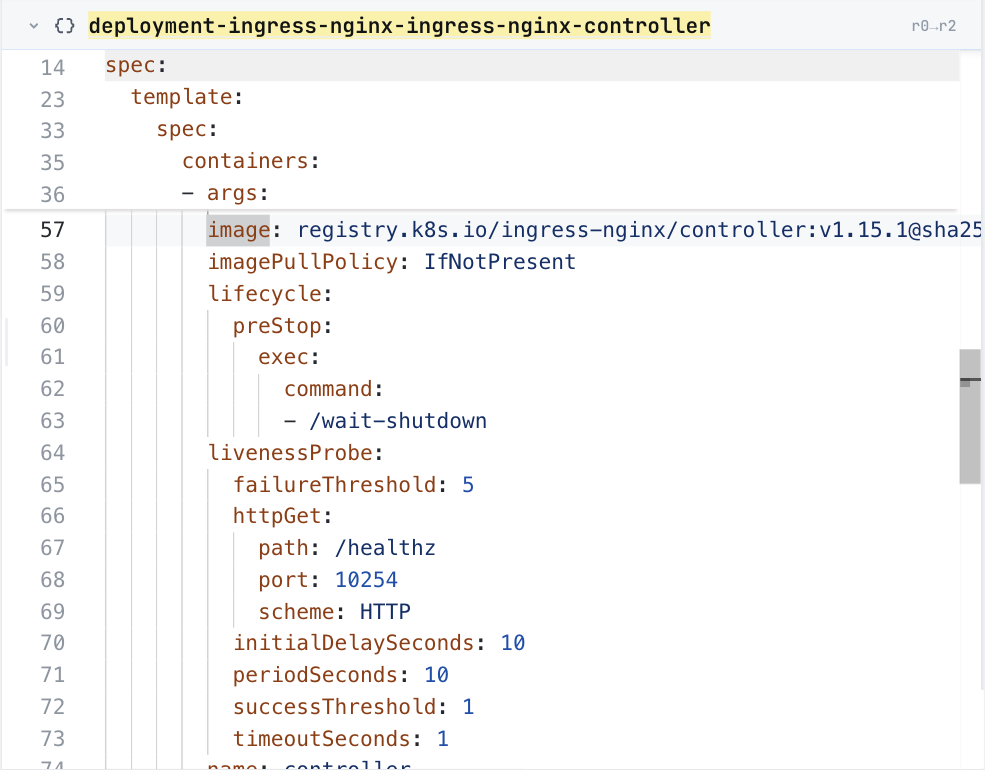Click 'IfNotPresent' pull policy value
The height and width of the screenshot is (770, 985).
tap(500, 262)
